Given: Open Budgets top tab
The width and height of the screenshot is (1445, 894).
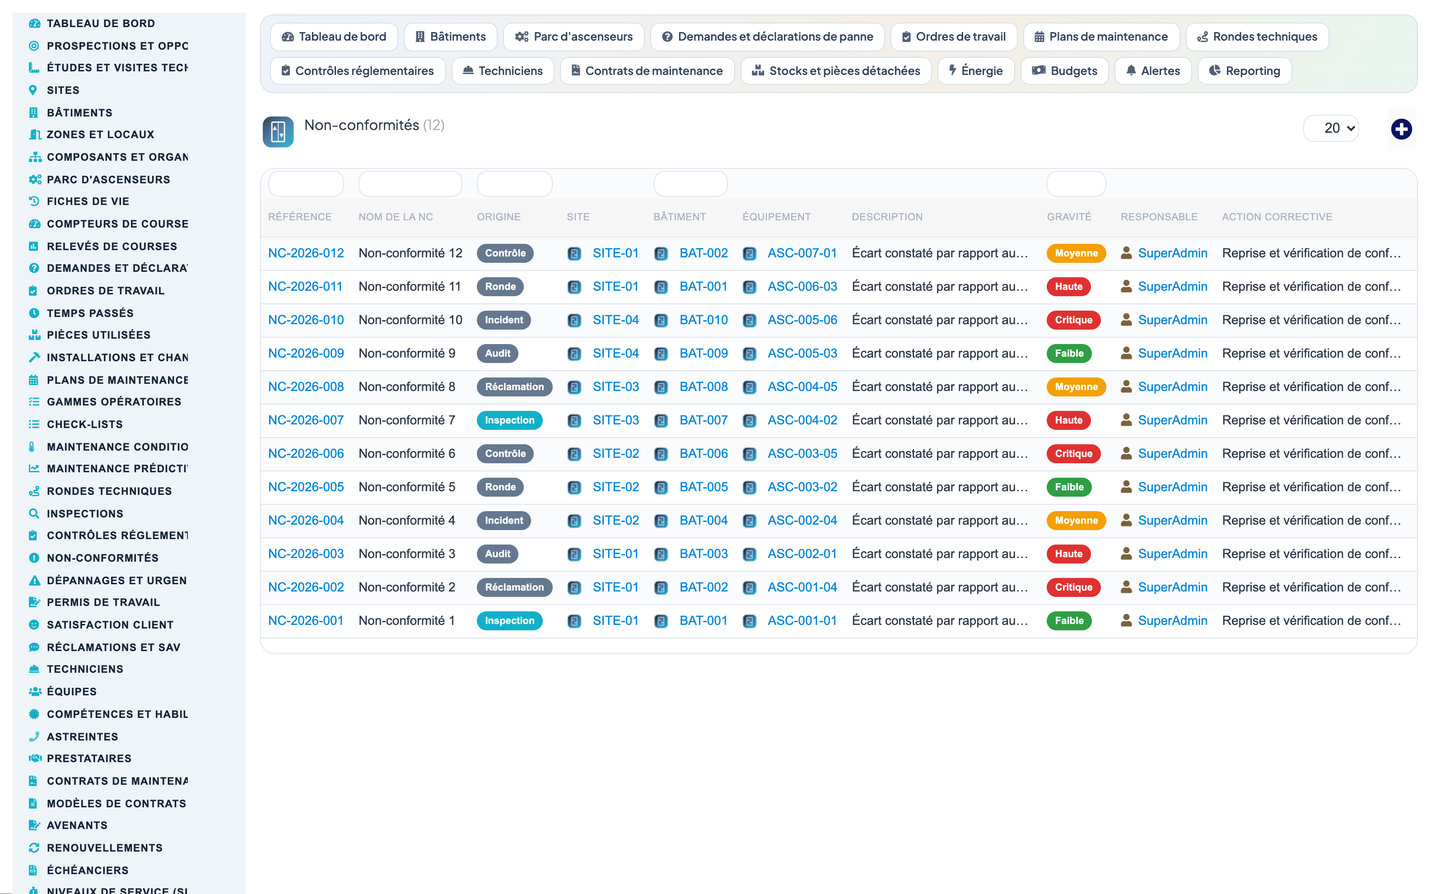Looking at the screenshot, I should pyautogui.click(x=1064, y=71).
